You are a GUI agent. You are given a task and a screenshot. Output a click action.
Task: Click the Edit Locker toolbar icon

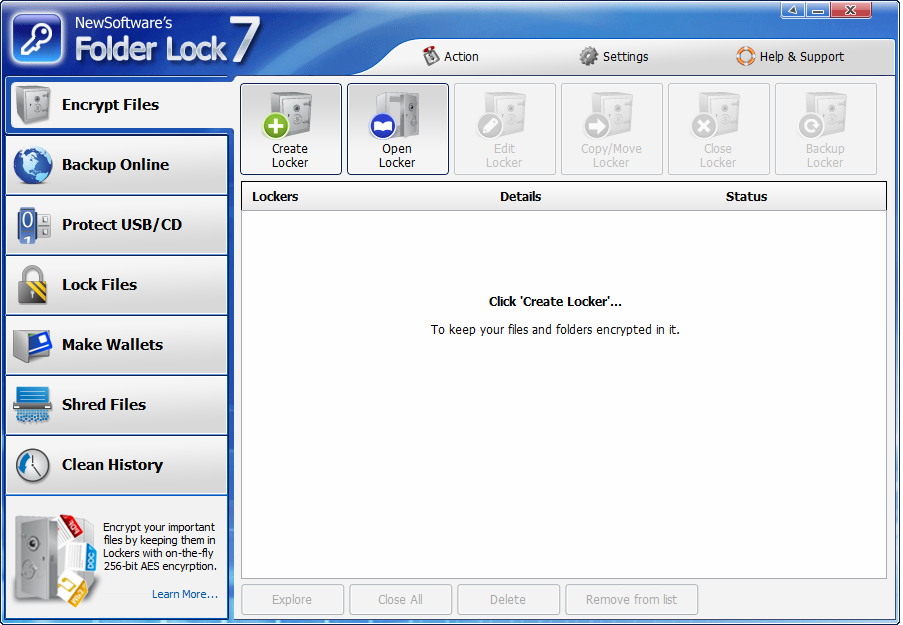[504, 129]
